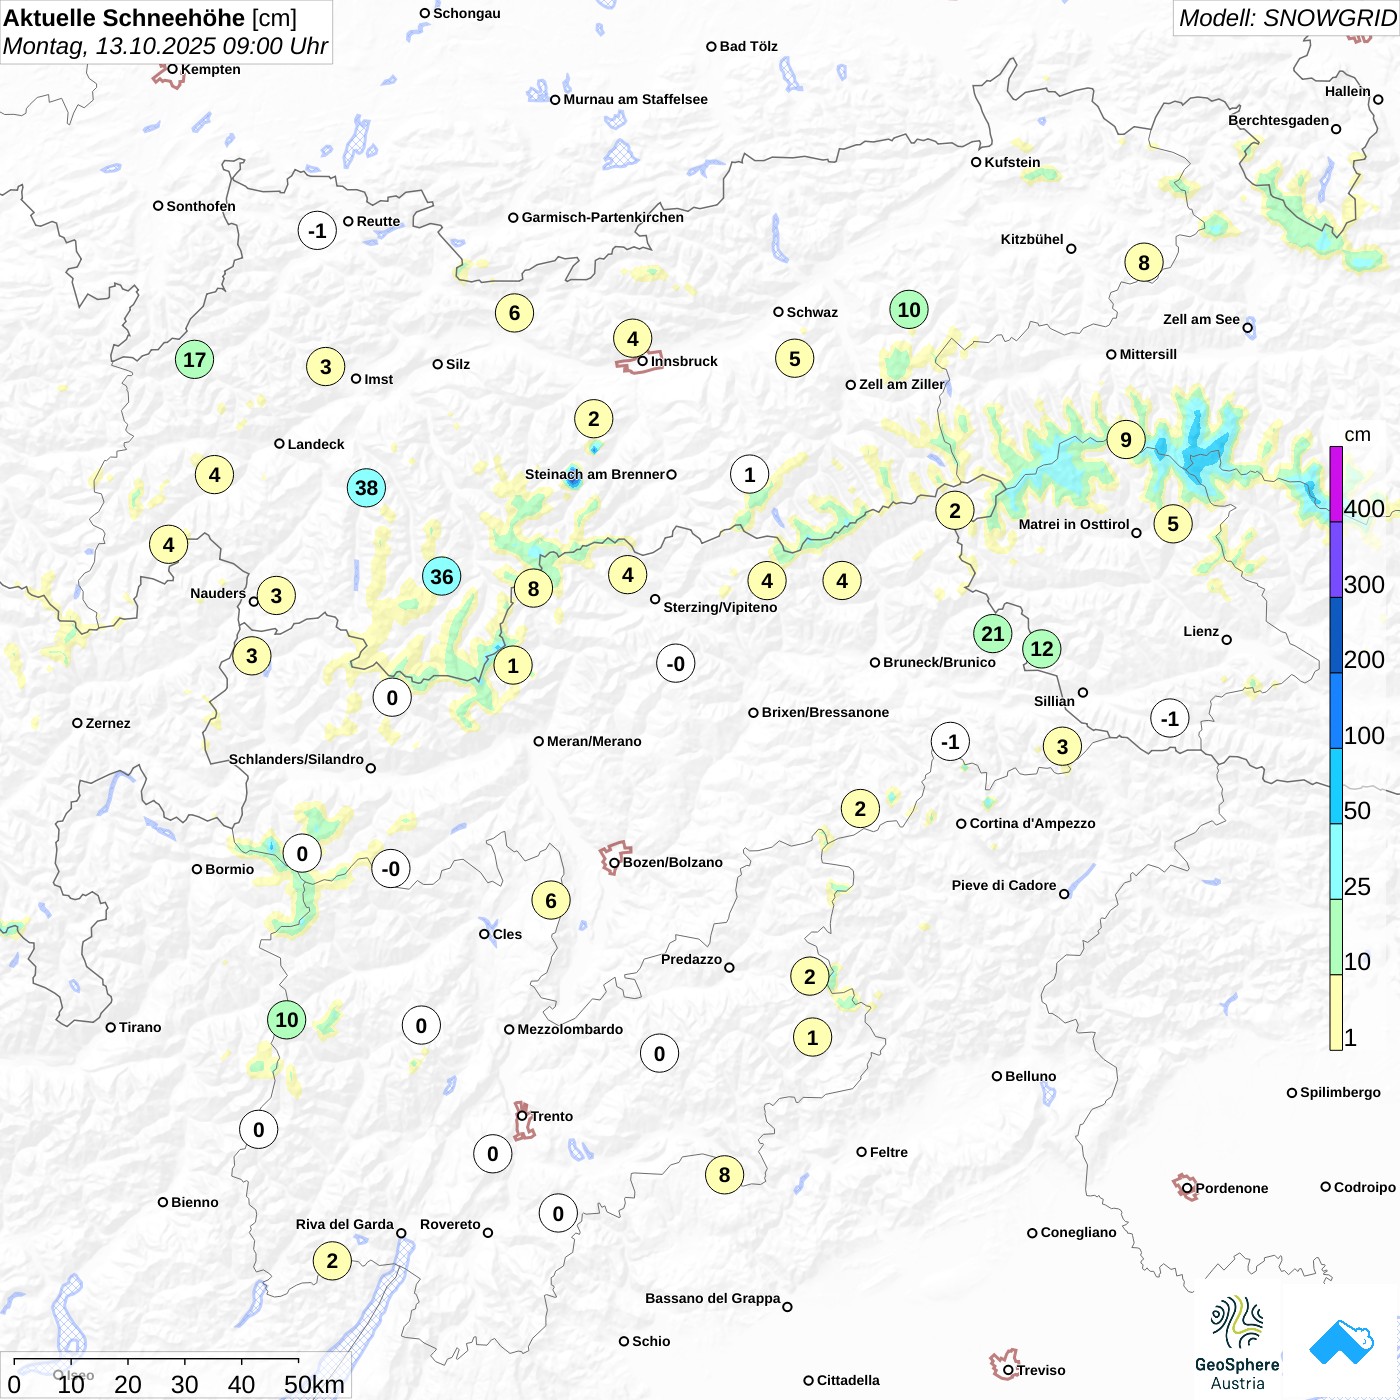Click the station marker showing 21
1400x1400 pixels.
[993, 633]
